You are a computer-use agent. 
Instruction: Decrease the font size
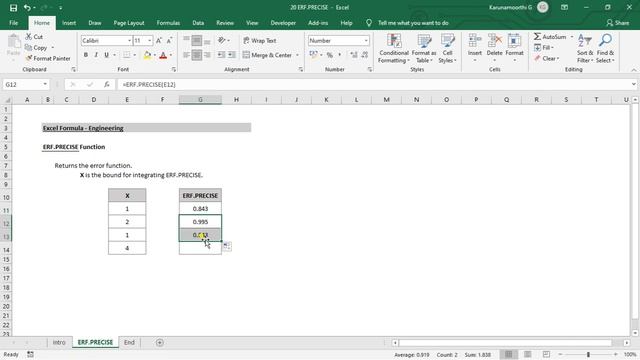(x=169, y=40)
